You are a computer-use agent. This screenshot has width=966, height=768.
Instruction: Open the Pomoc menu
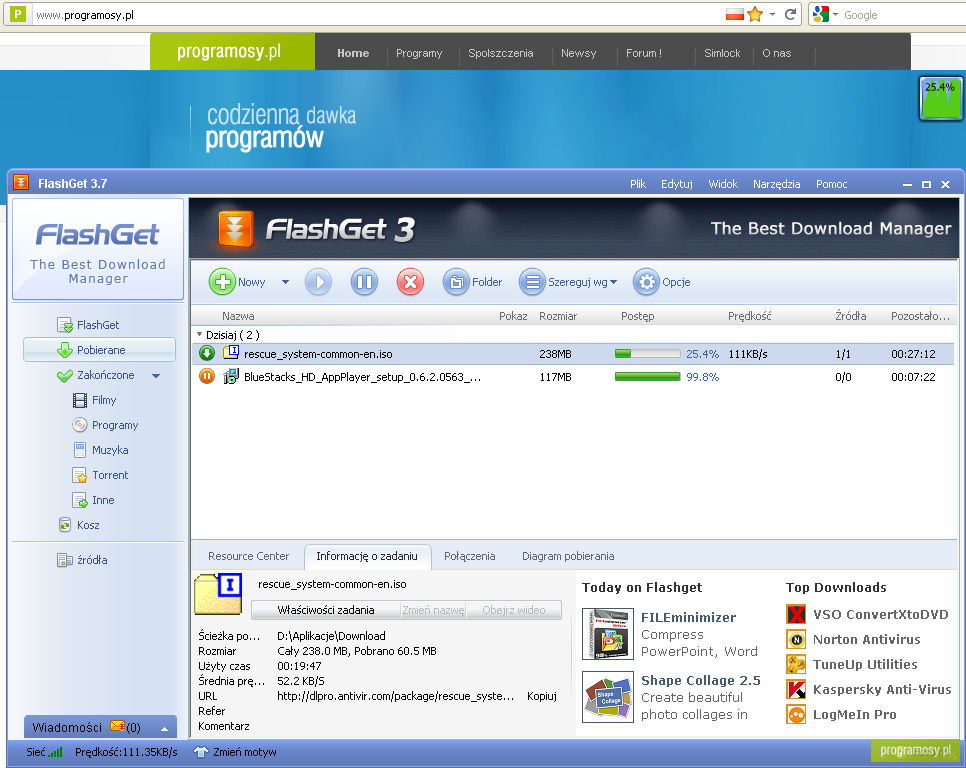831,184
